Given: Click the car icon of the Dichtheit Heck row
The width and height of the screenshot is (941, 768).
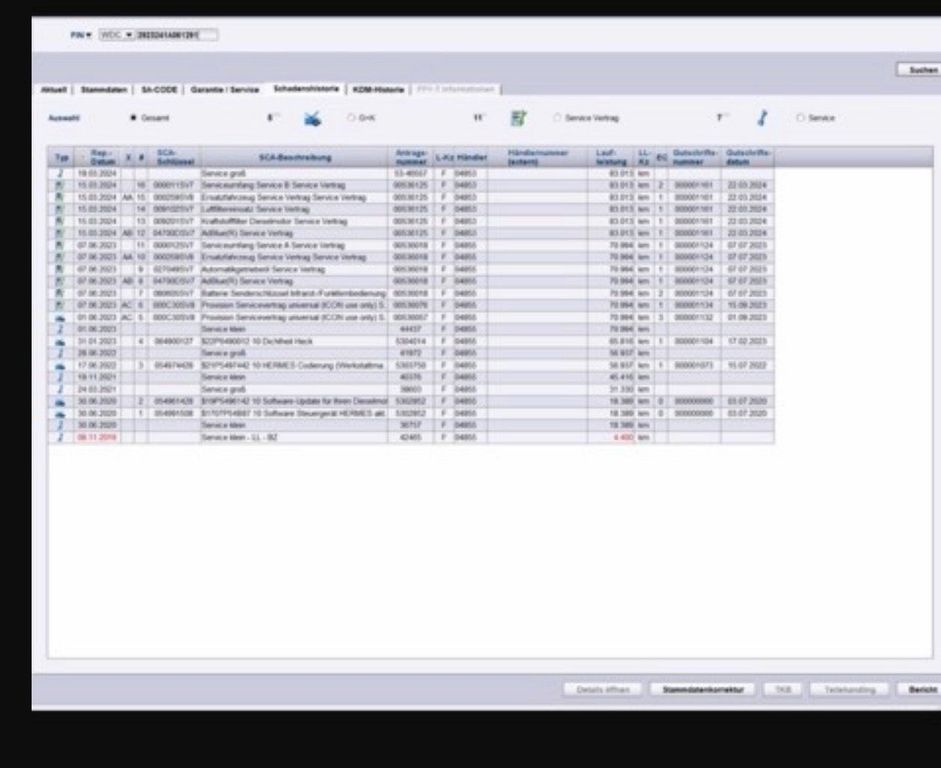Looking at the screenshot, I should click(61, 341).
